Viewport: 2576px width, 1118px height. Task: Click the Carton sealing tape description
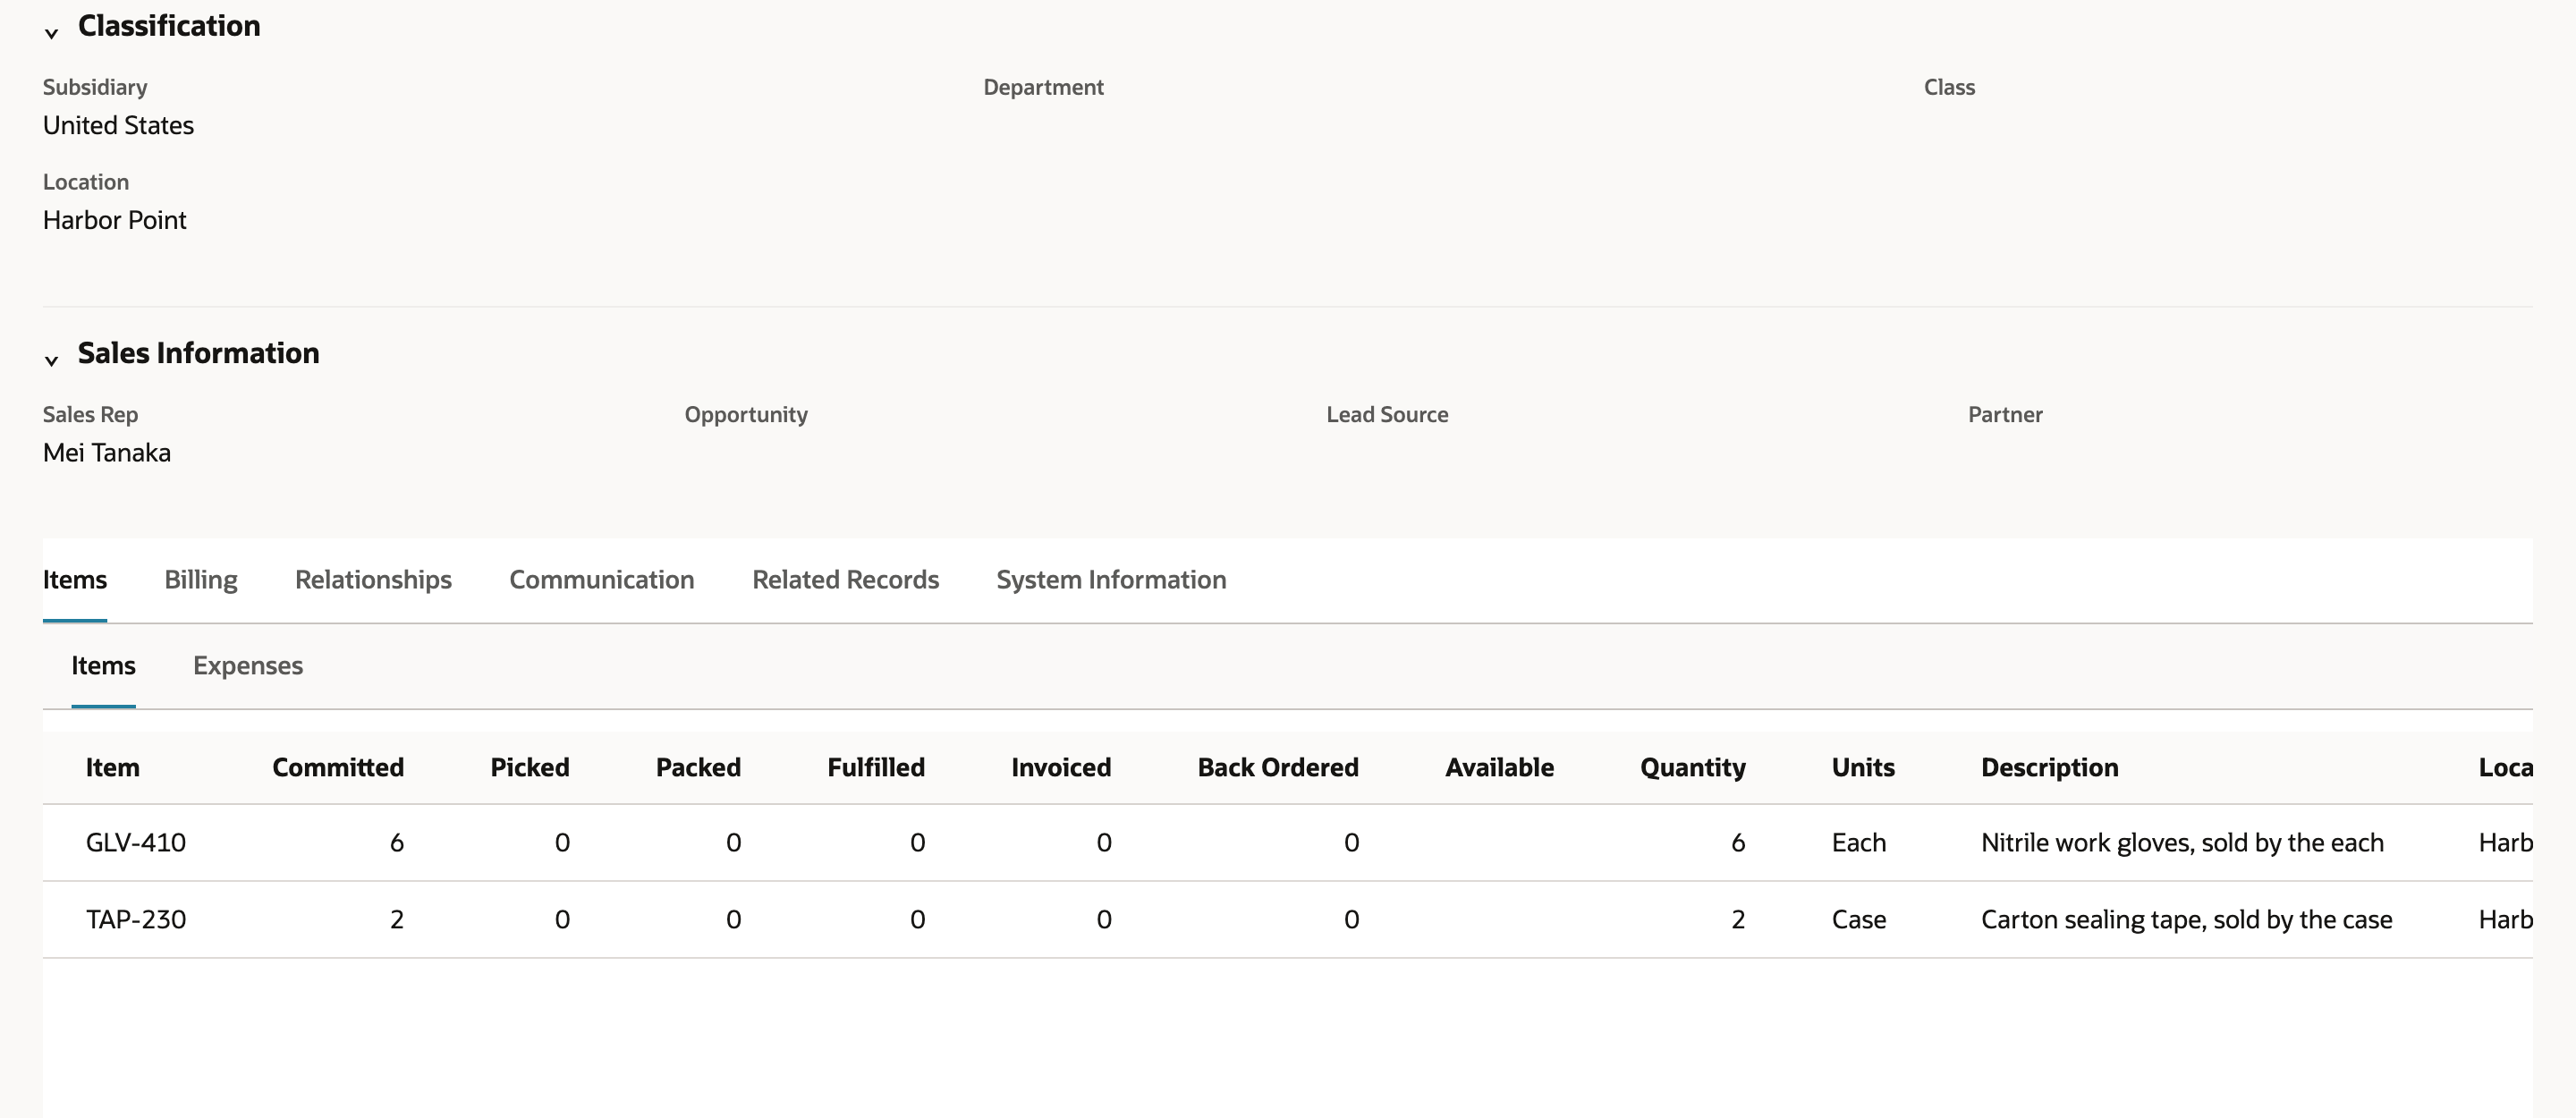tap(2187, 919)
